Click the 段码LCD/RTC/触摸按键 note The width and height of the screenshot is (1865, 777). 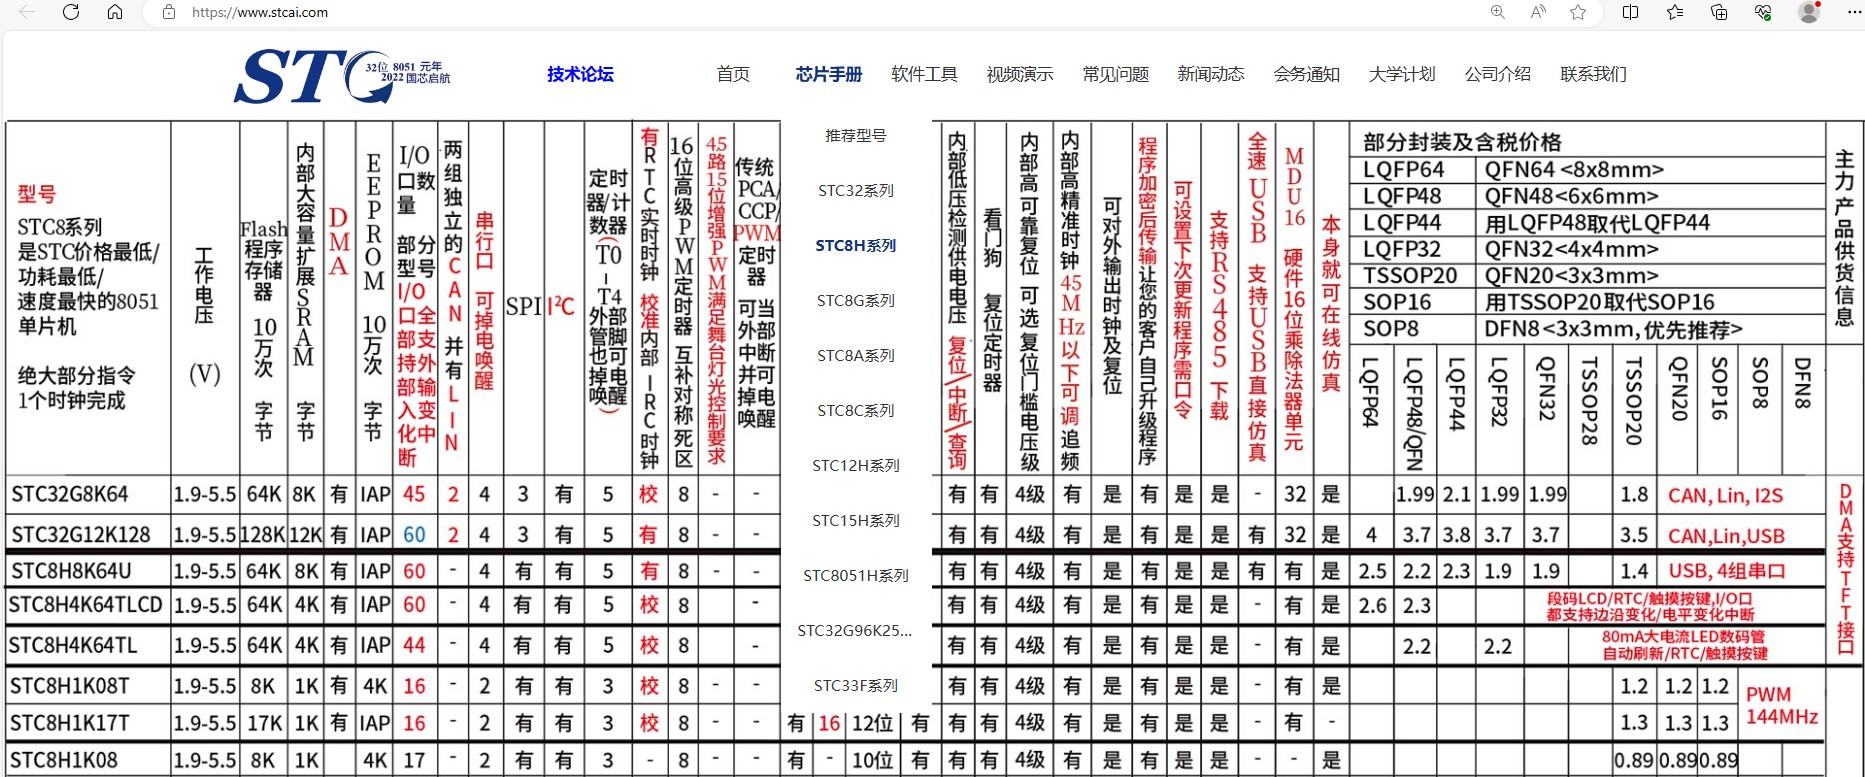tap(1649, 599)
